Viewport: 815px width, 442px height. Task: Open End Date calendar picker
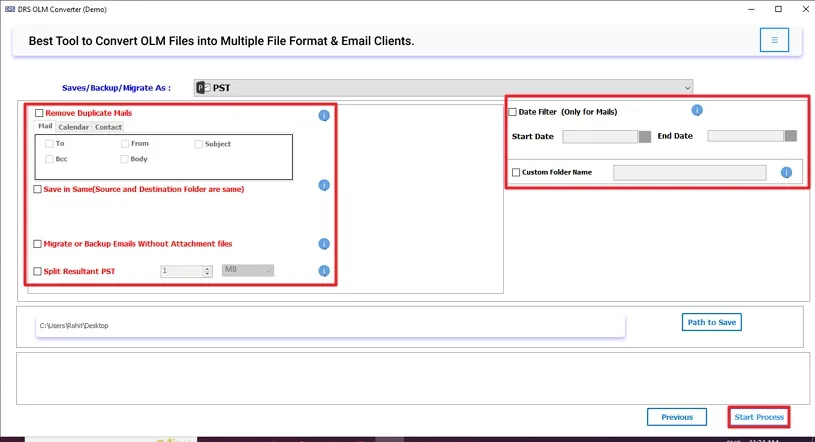(791, 136)
